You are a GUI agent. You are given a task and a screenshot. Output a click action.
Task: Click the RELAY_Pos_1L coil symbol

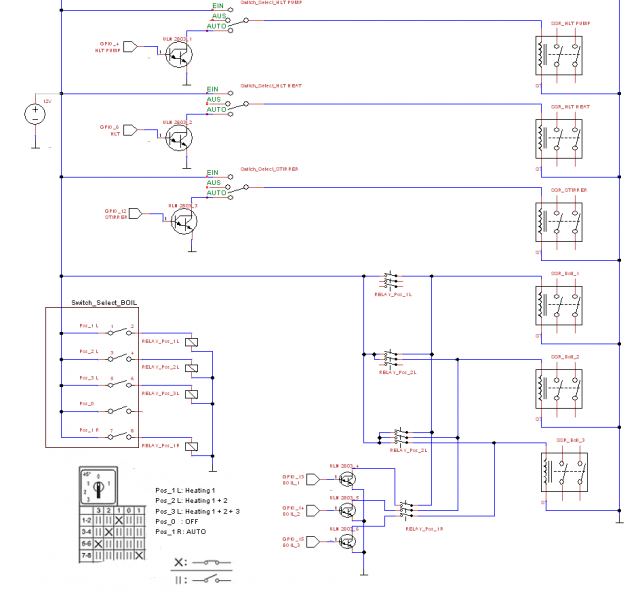[x=191, y=342]
